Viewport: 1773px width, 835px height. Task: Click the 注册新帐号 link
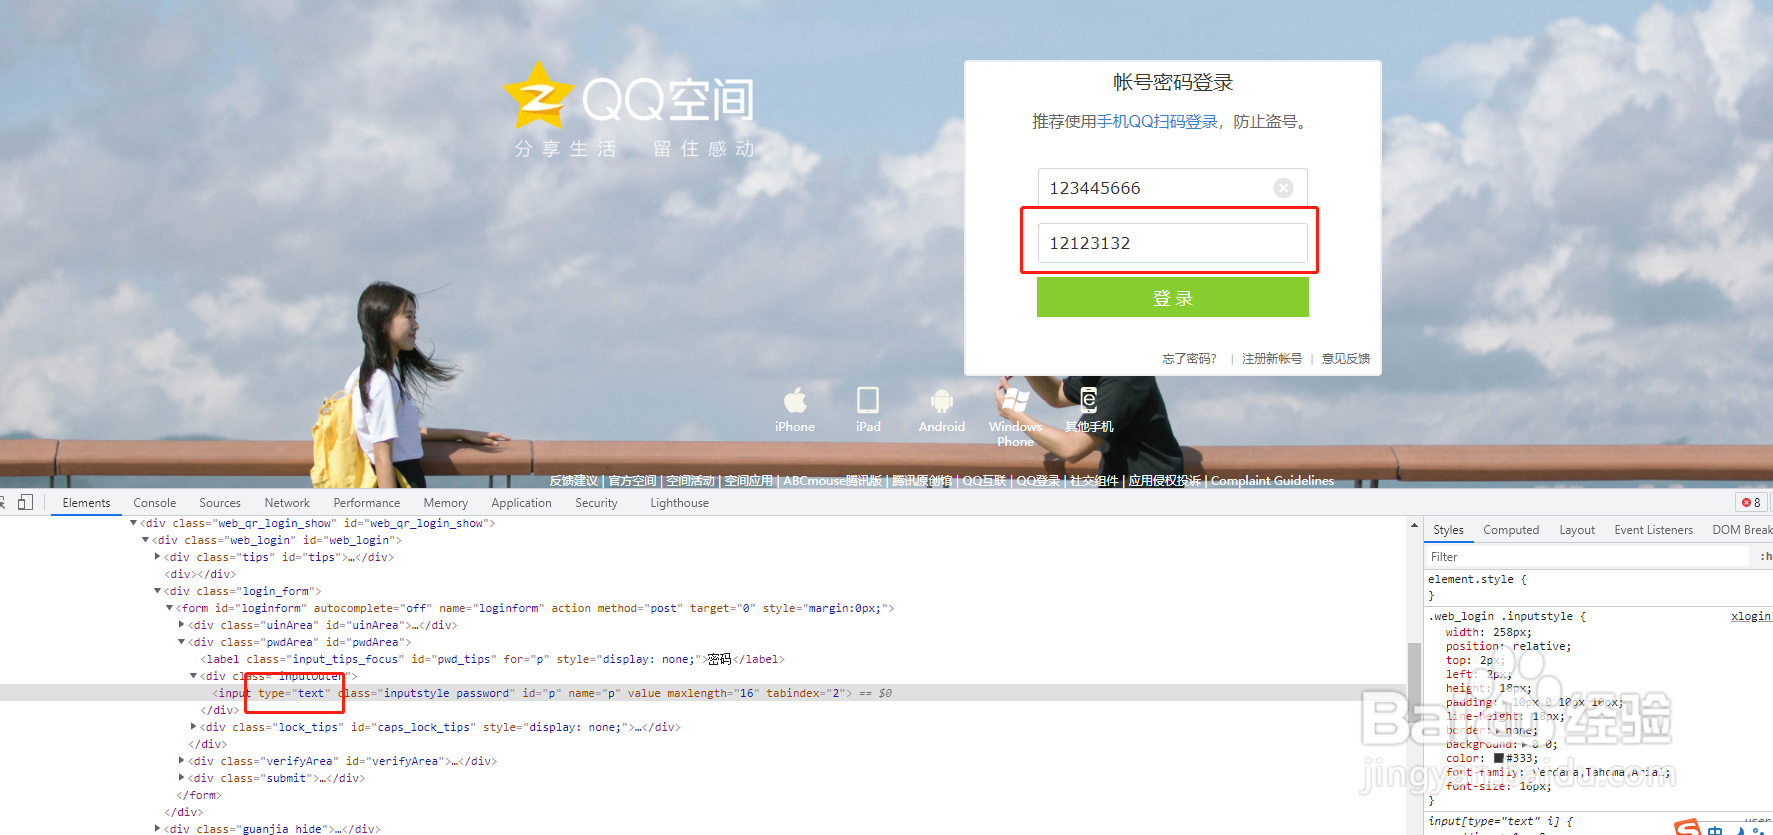1272,358
